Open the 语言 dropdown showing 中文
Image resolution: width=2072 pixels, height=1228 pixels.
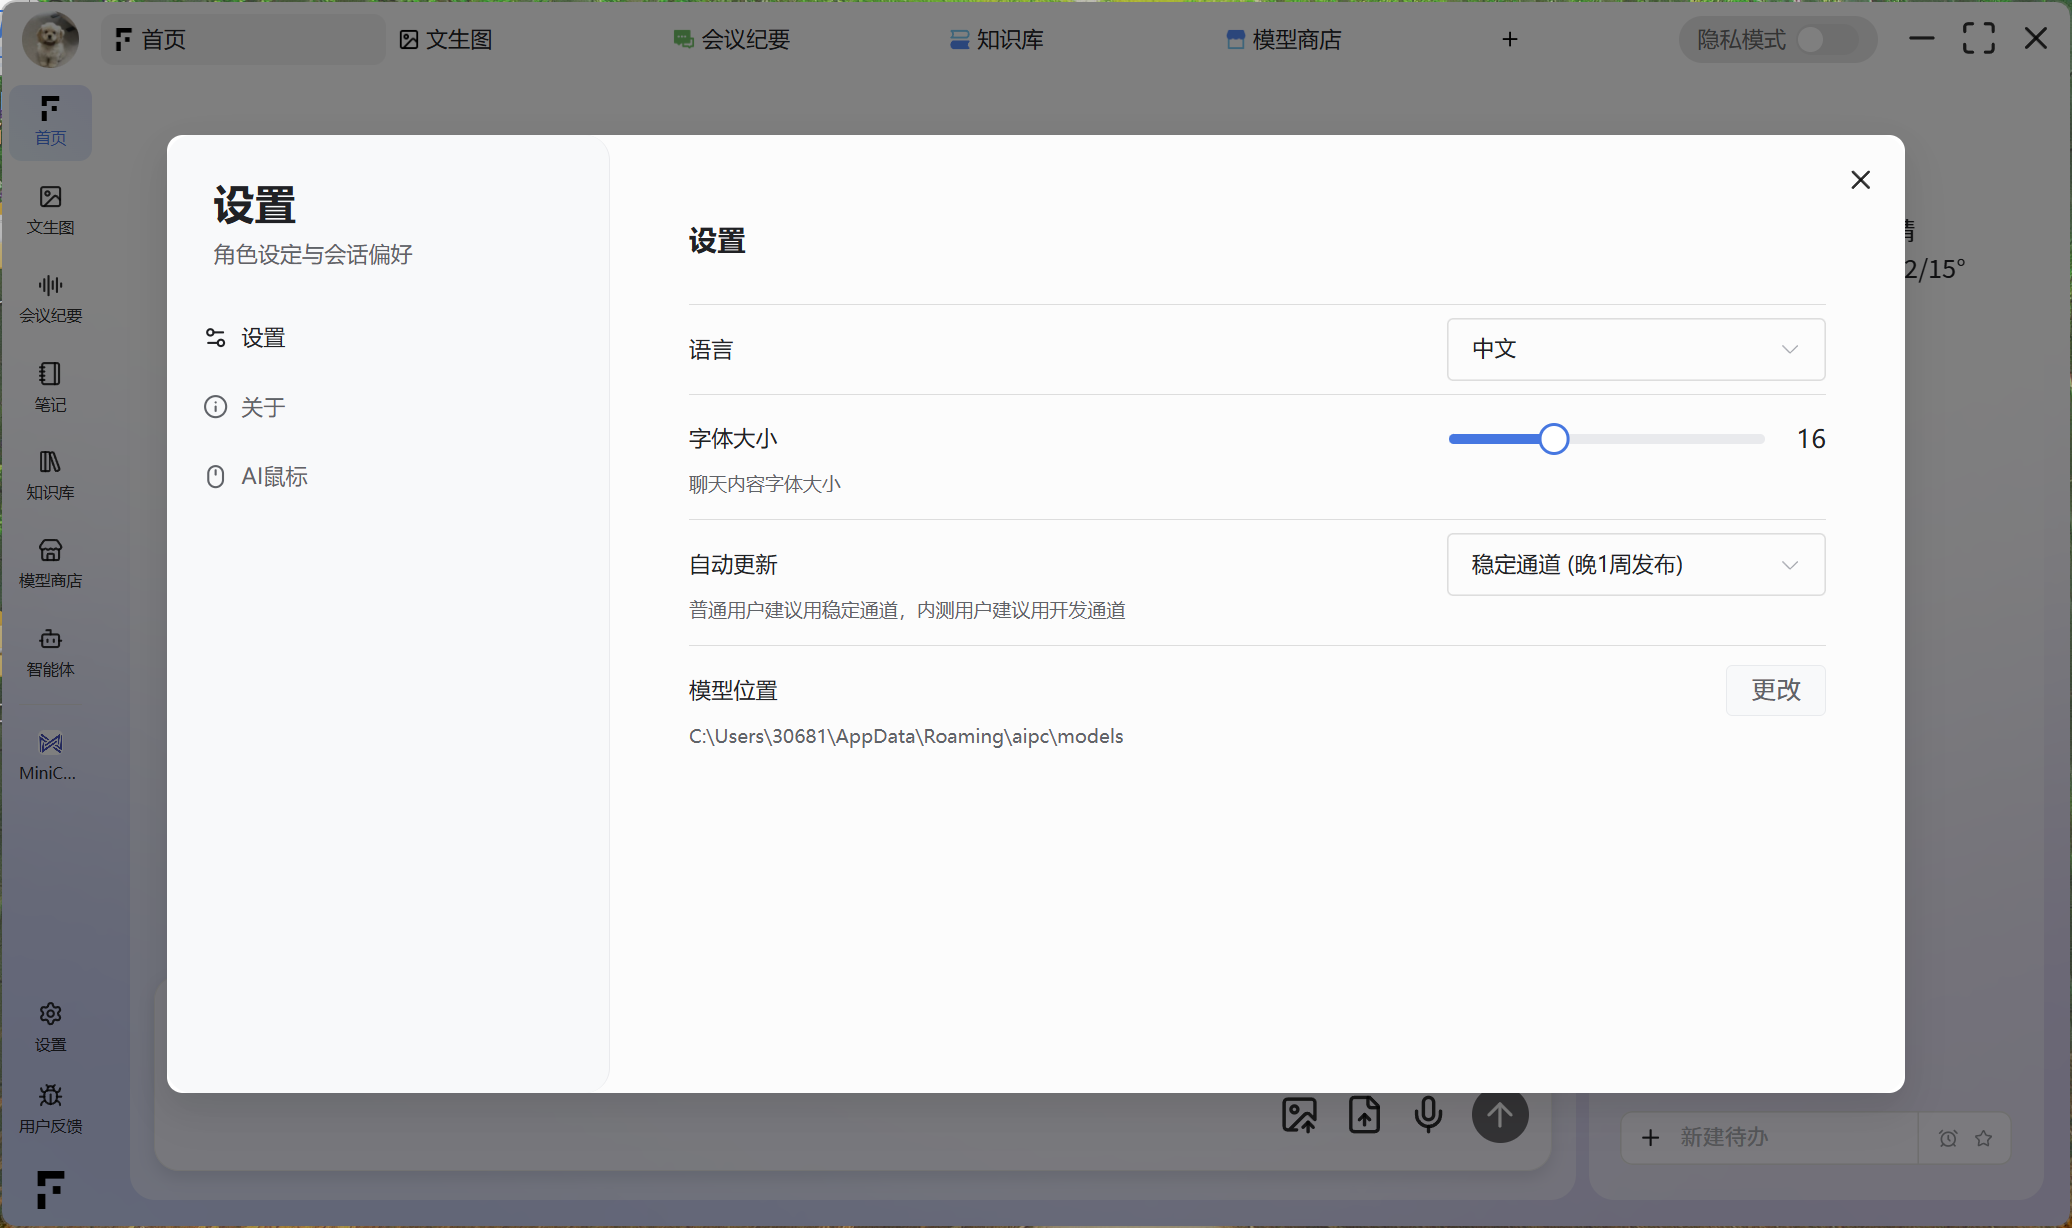coord(1635,349)
